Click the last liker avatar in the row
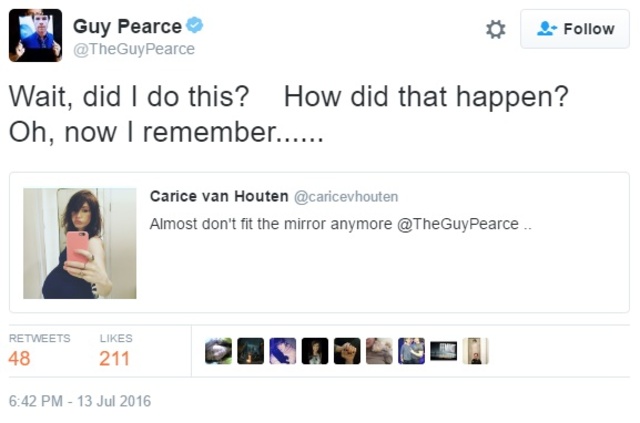 (x=475, y=351)
